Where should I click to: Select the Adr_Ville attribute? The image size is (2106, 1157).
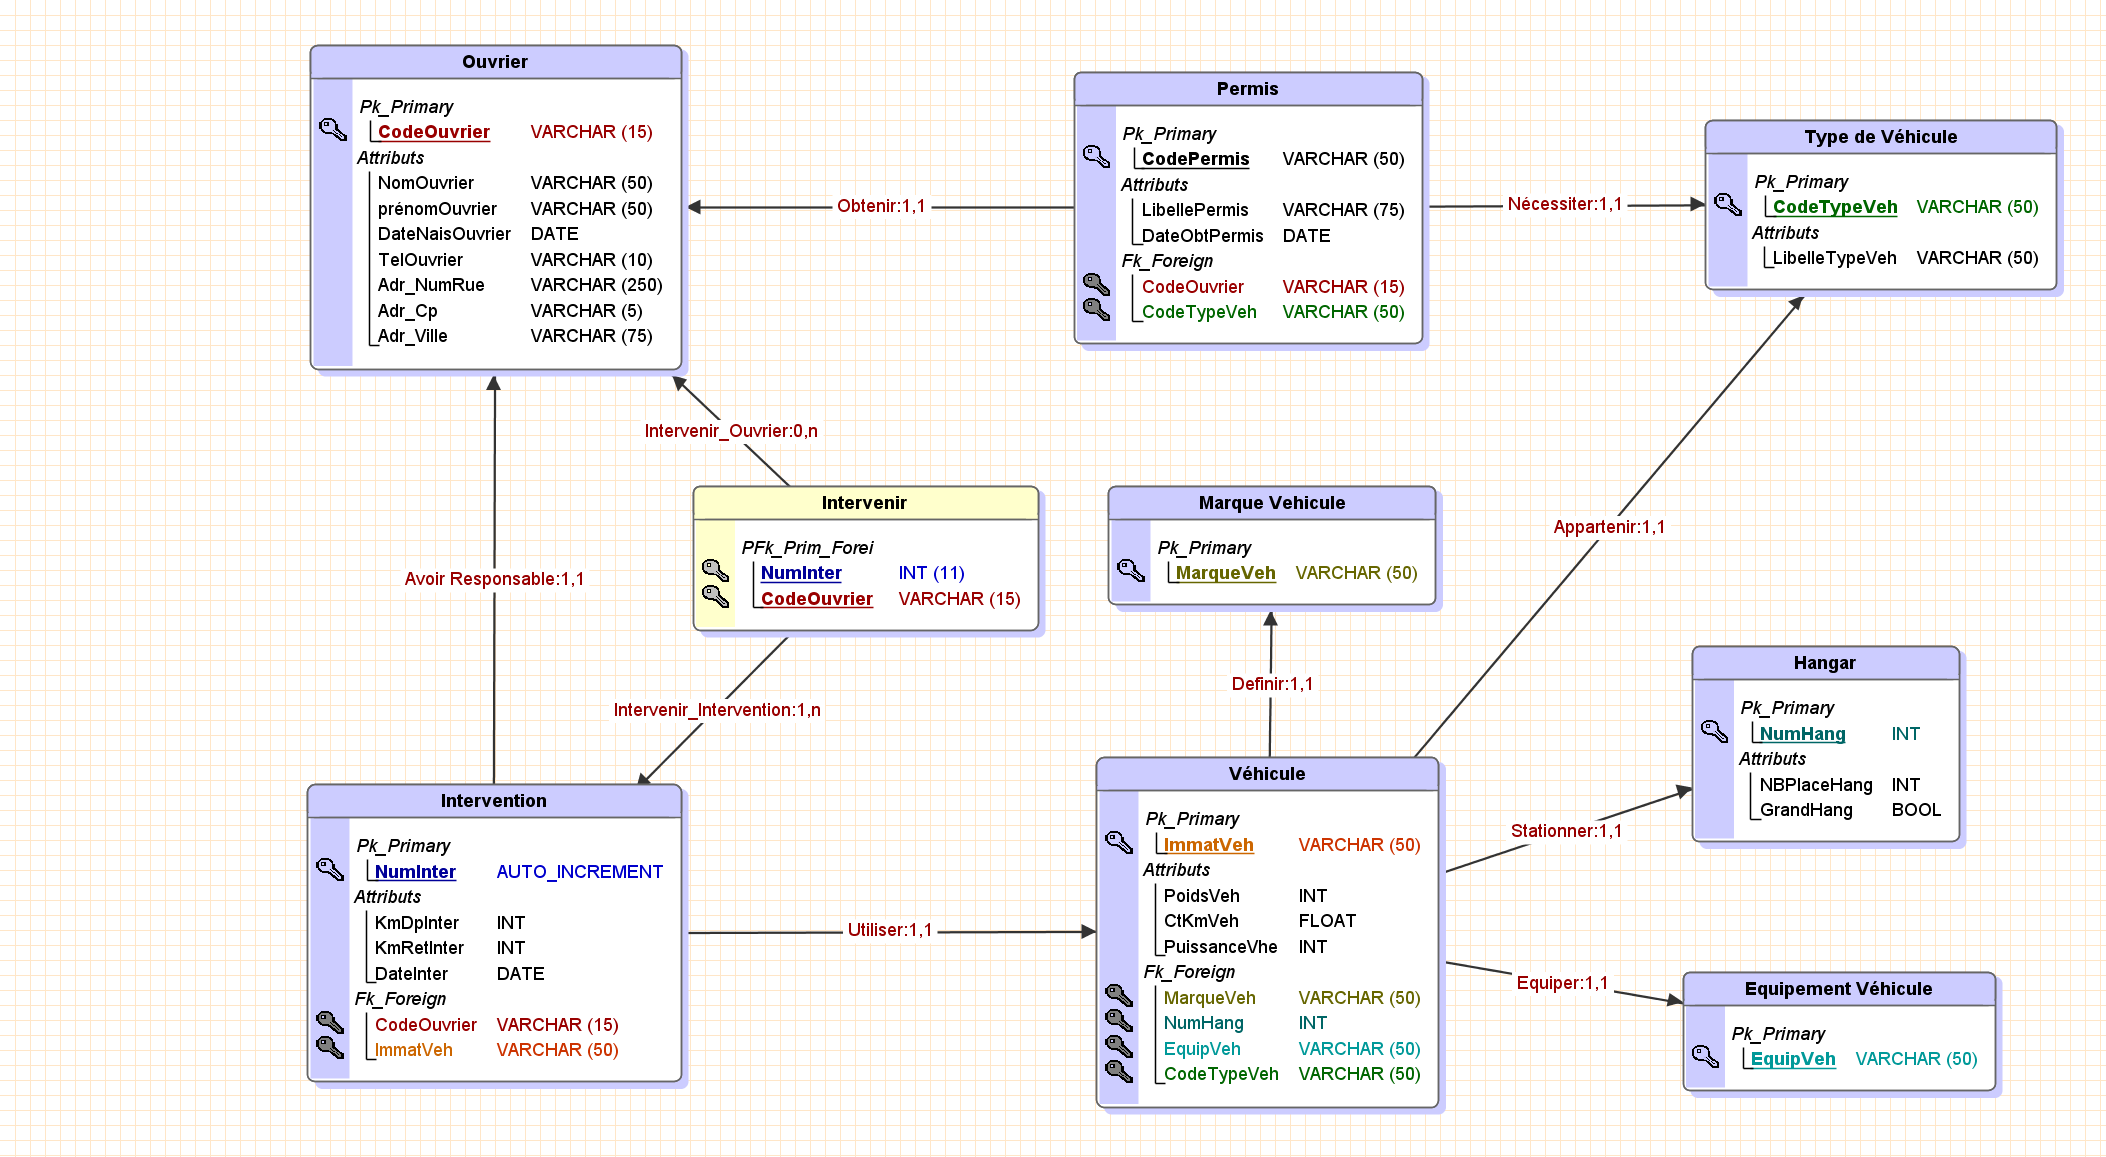pos(412,336)
